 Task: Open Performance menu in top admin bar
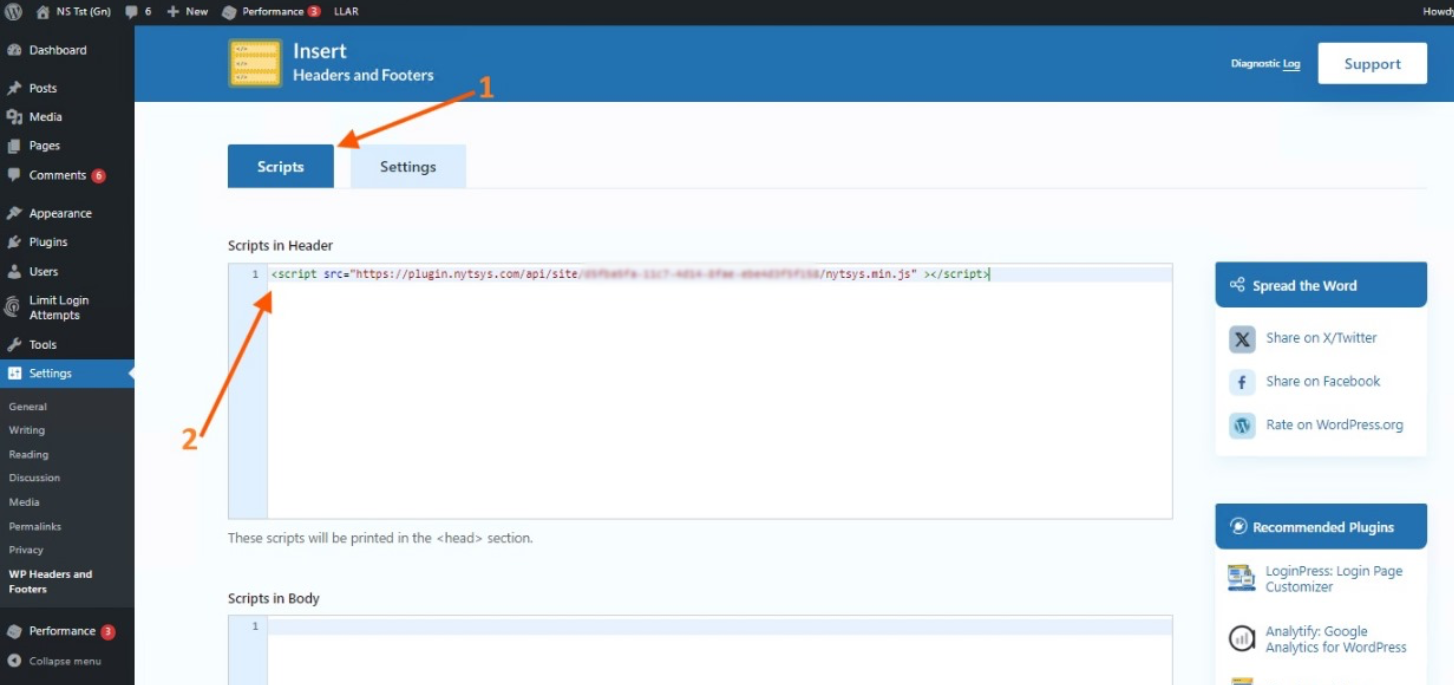tap(271, 11)
